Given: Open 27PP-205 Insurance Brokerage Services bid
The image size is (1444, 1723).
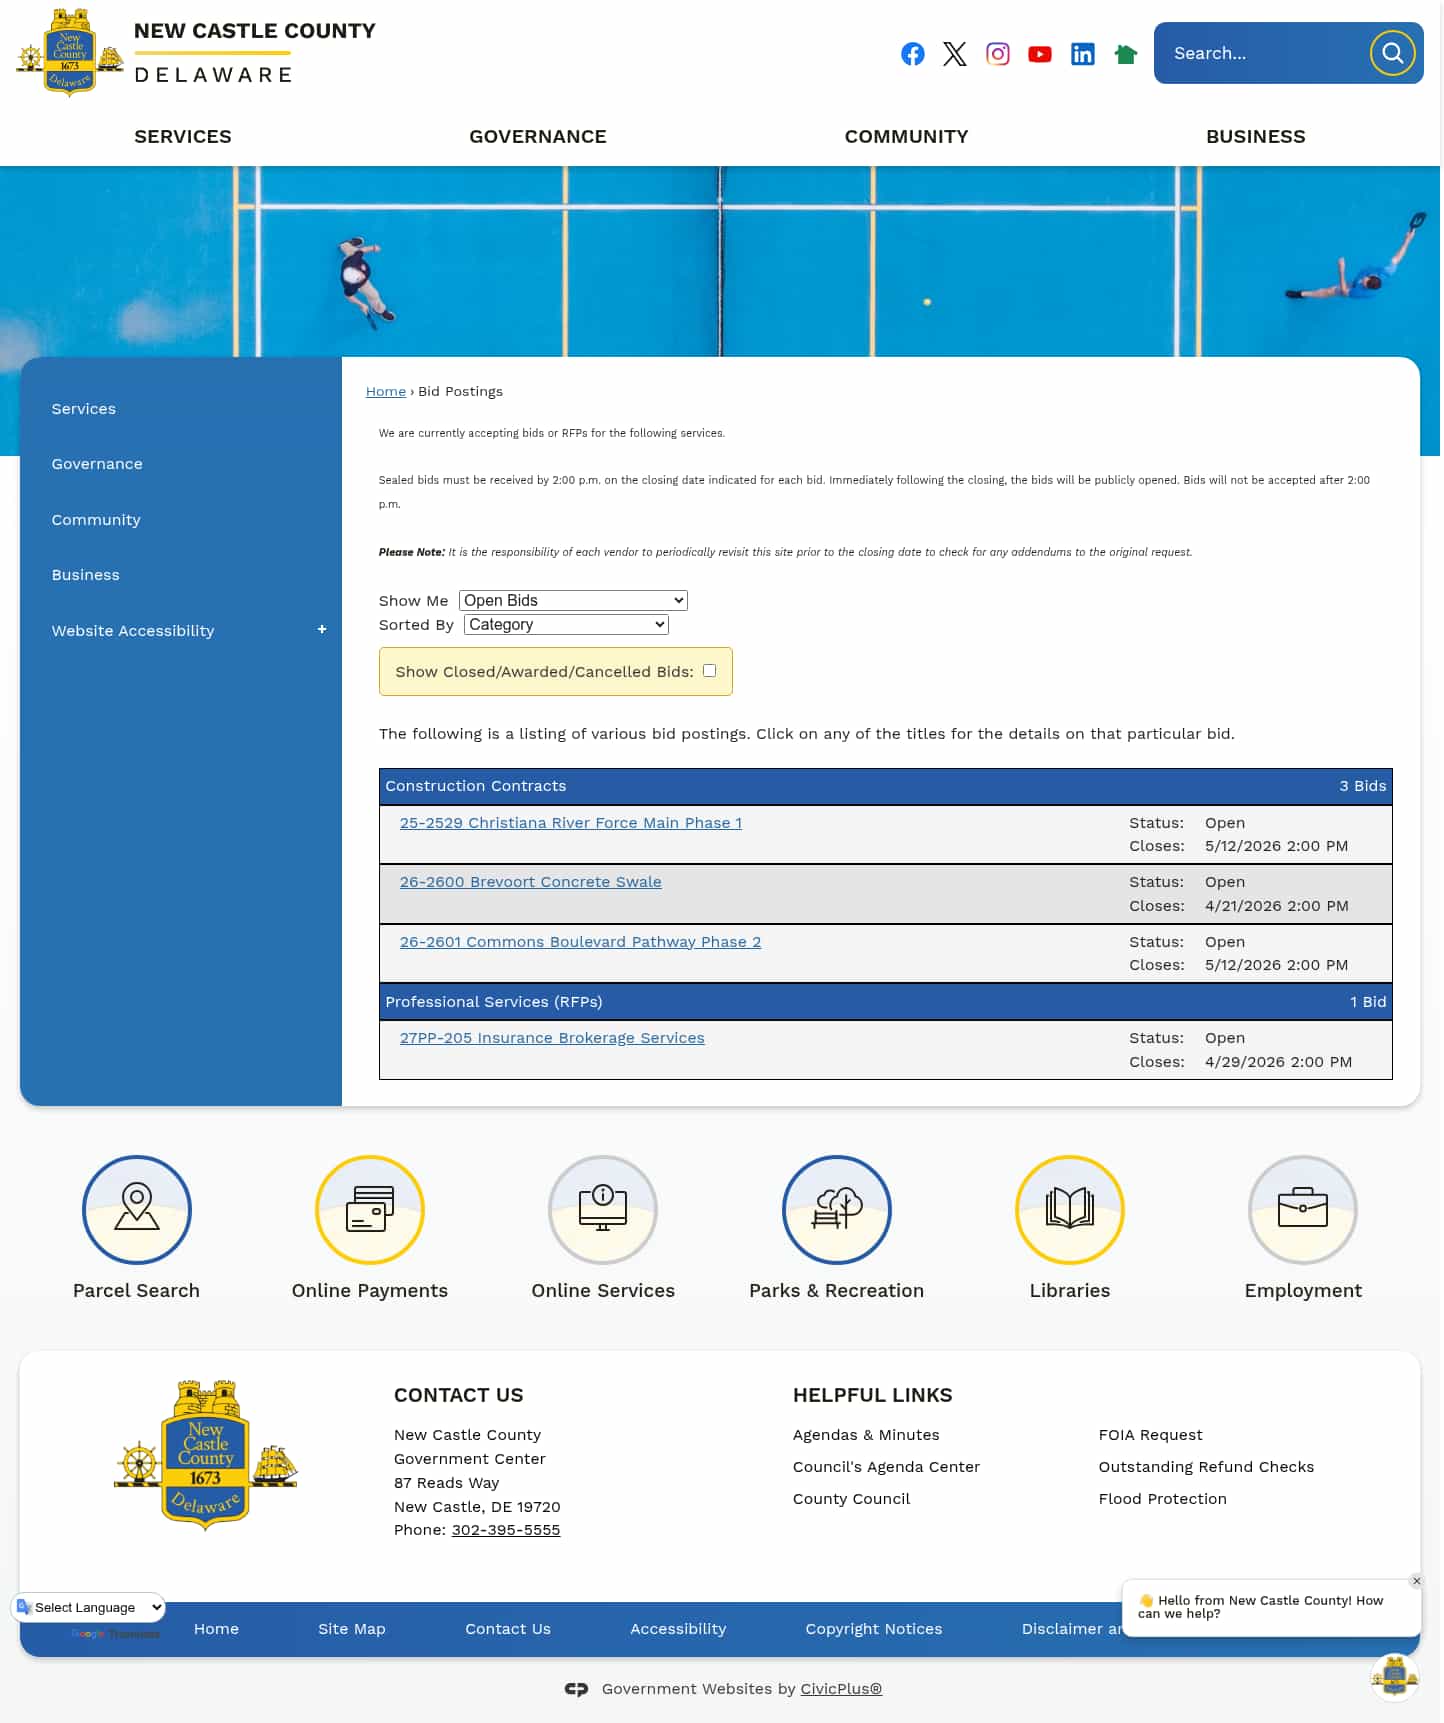Looking at the screenshot, I should click(552, 1038).
